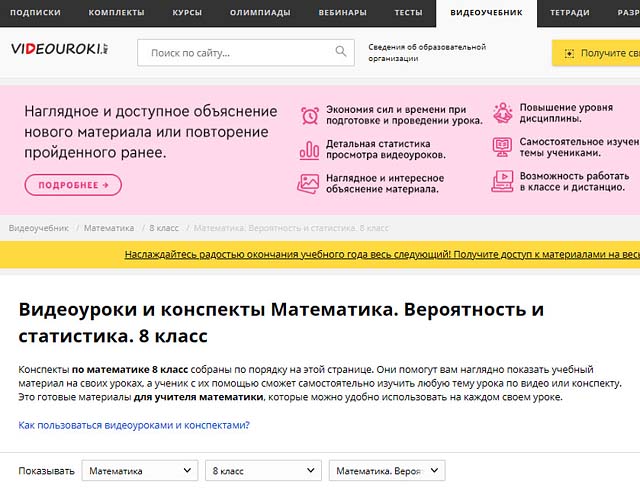The image size is (640, 488).
Task: Click the picture icon beside Наглядное и интересное
Action: [308, 184]
